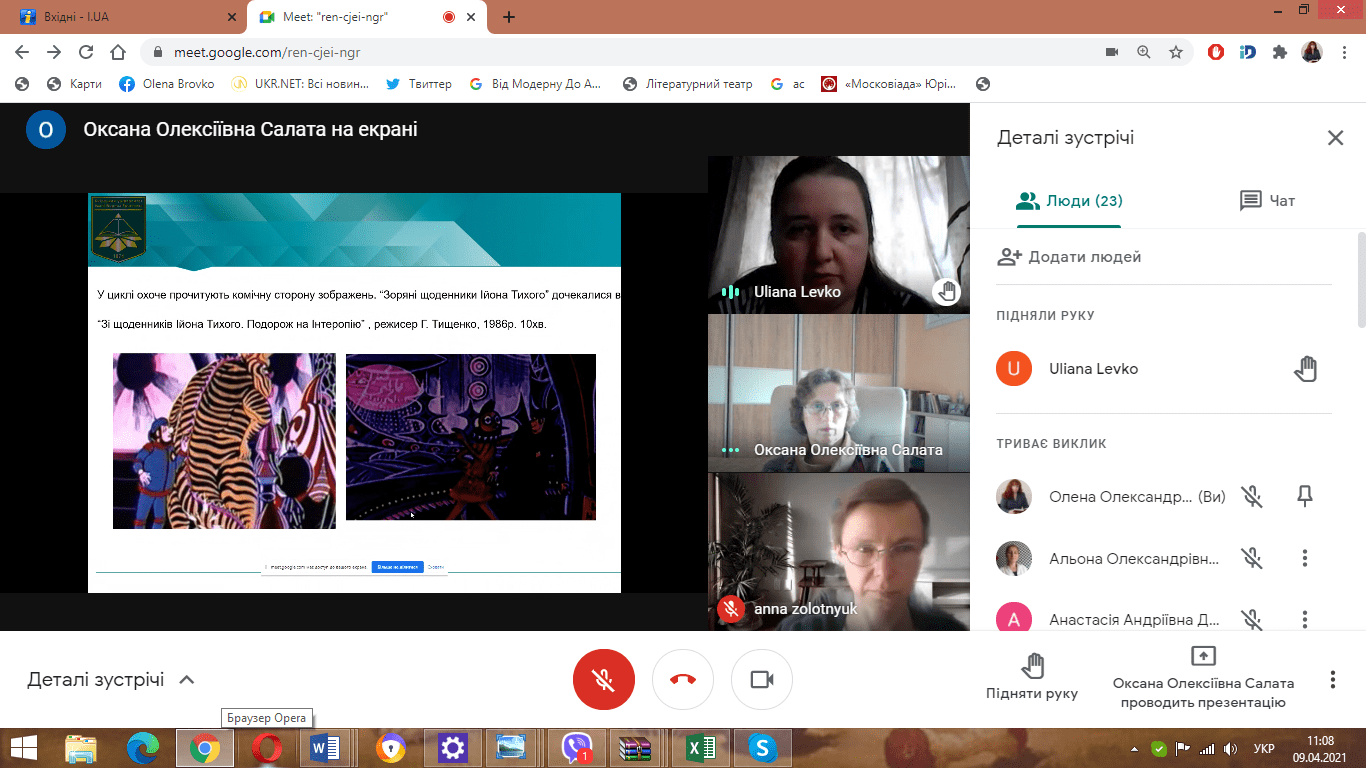
Task: Expand Деталі зустрічі chevron at bottom left
Action: [186, 680]
